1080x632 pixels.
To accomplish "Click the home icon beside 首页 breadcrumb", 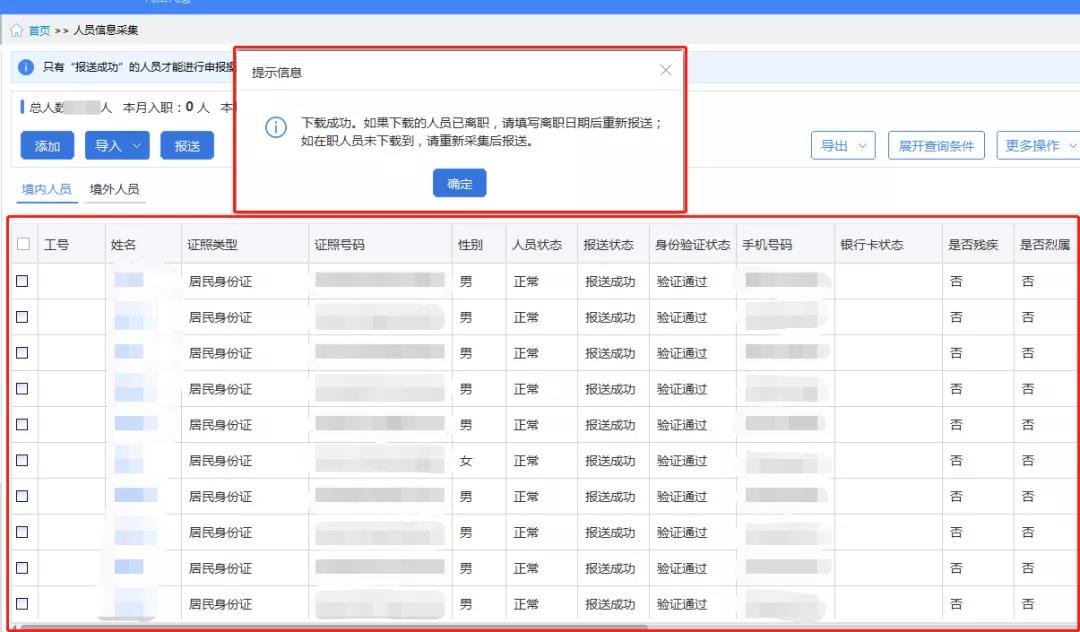I will tap(18, 30).
